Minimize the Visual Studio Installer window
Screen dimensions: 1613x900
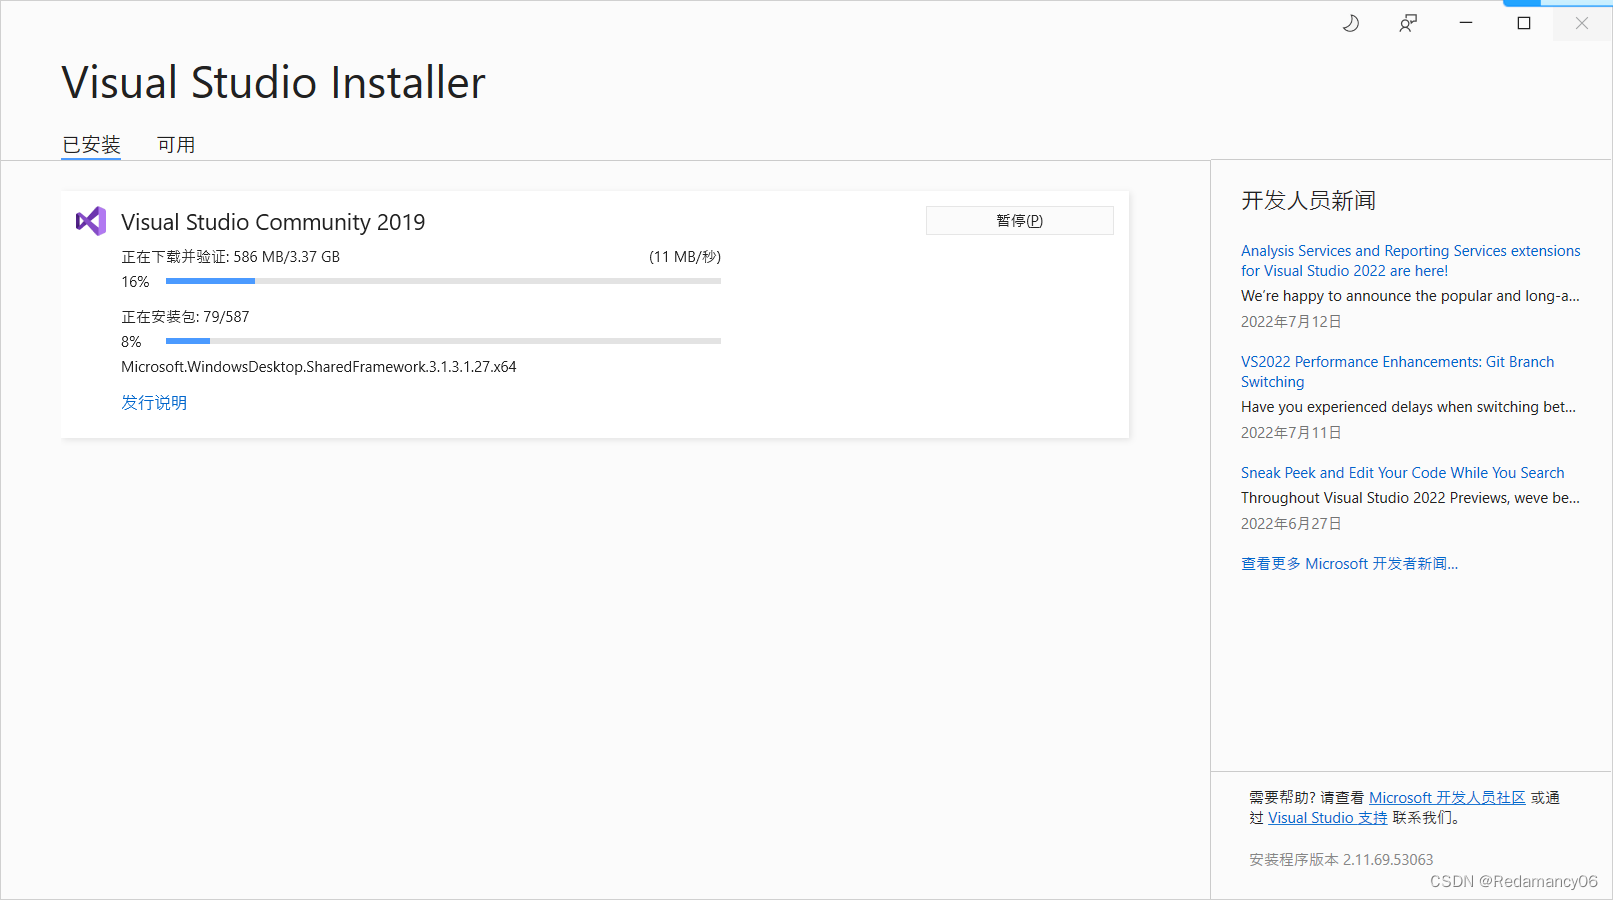(x=1466, y=23)
